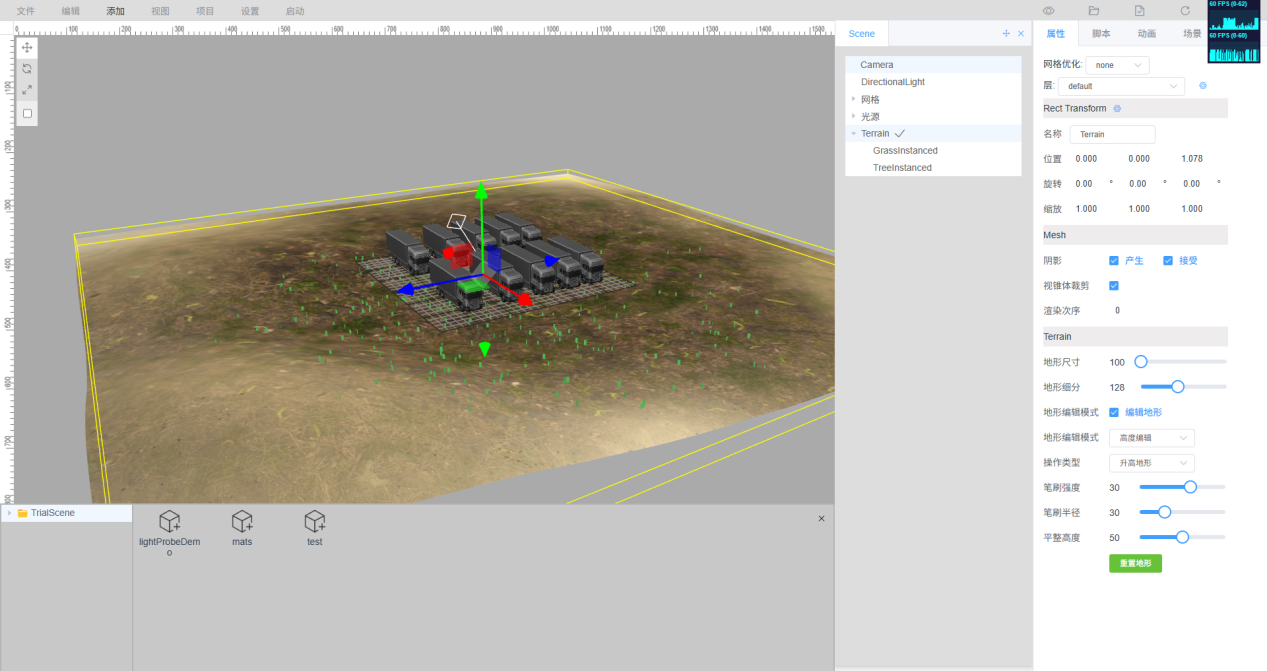Screen dimensions: 1267x671
Task: Click the green 重置地形 button
Action: (x=1135, y=564)
